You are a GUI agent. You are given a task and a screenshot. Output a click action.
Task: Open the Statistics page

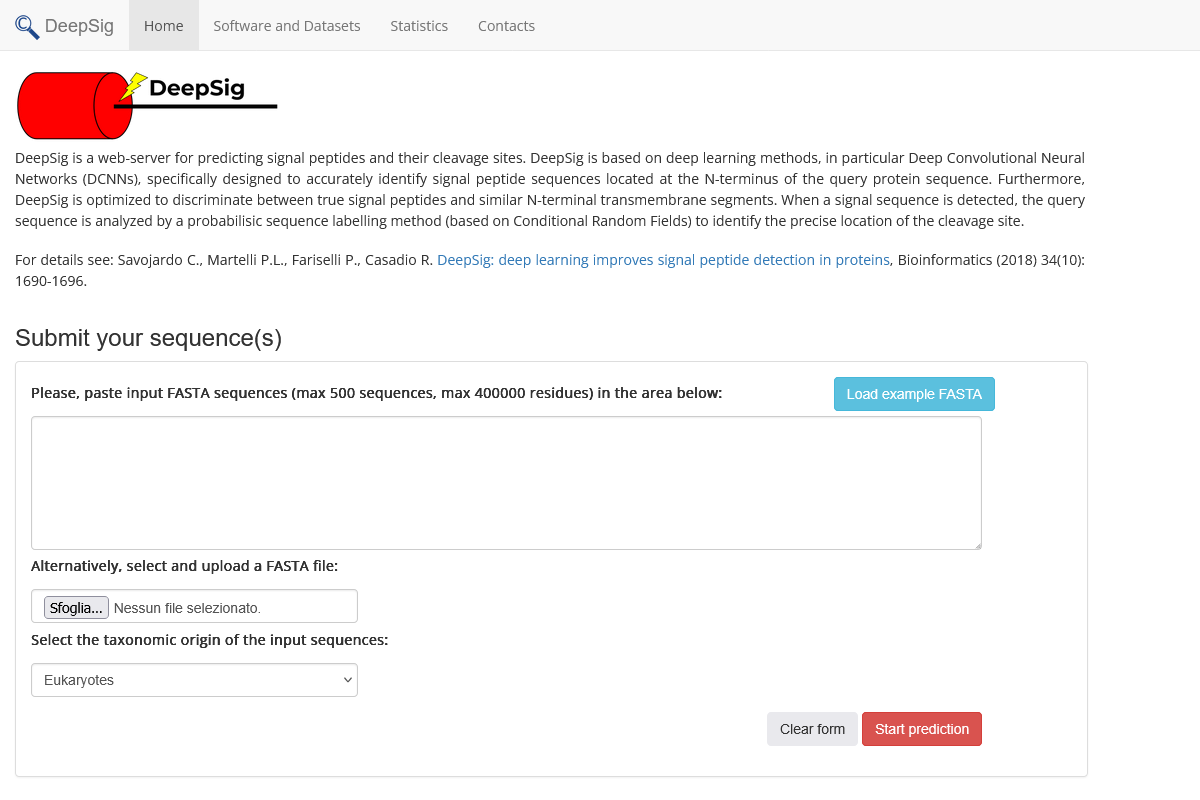coord(419,25)
